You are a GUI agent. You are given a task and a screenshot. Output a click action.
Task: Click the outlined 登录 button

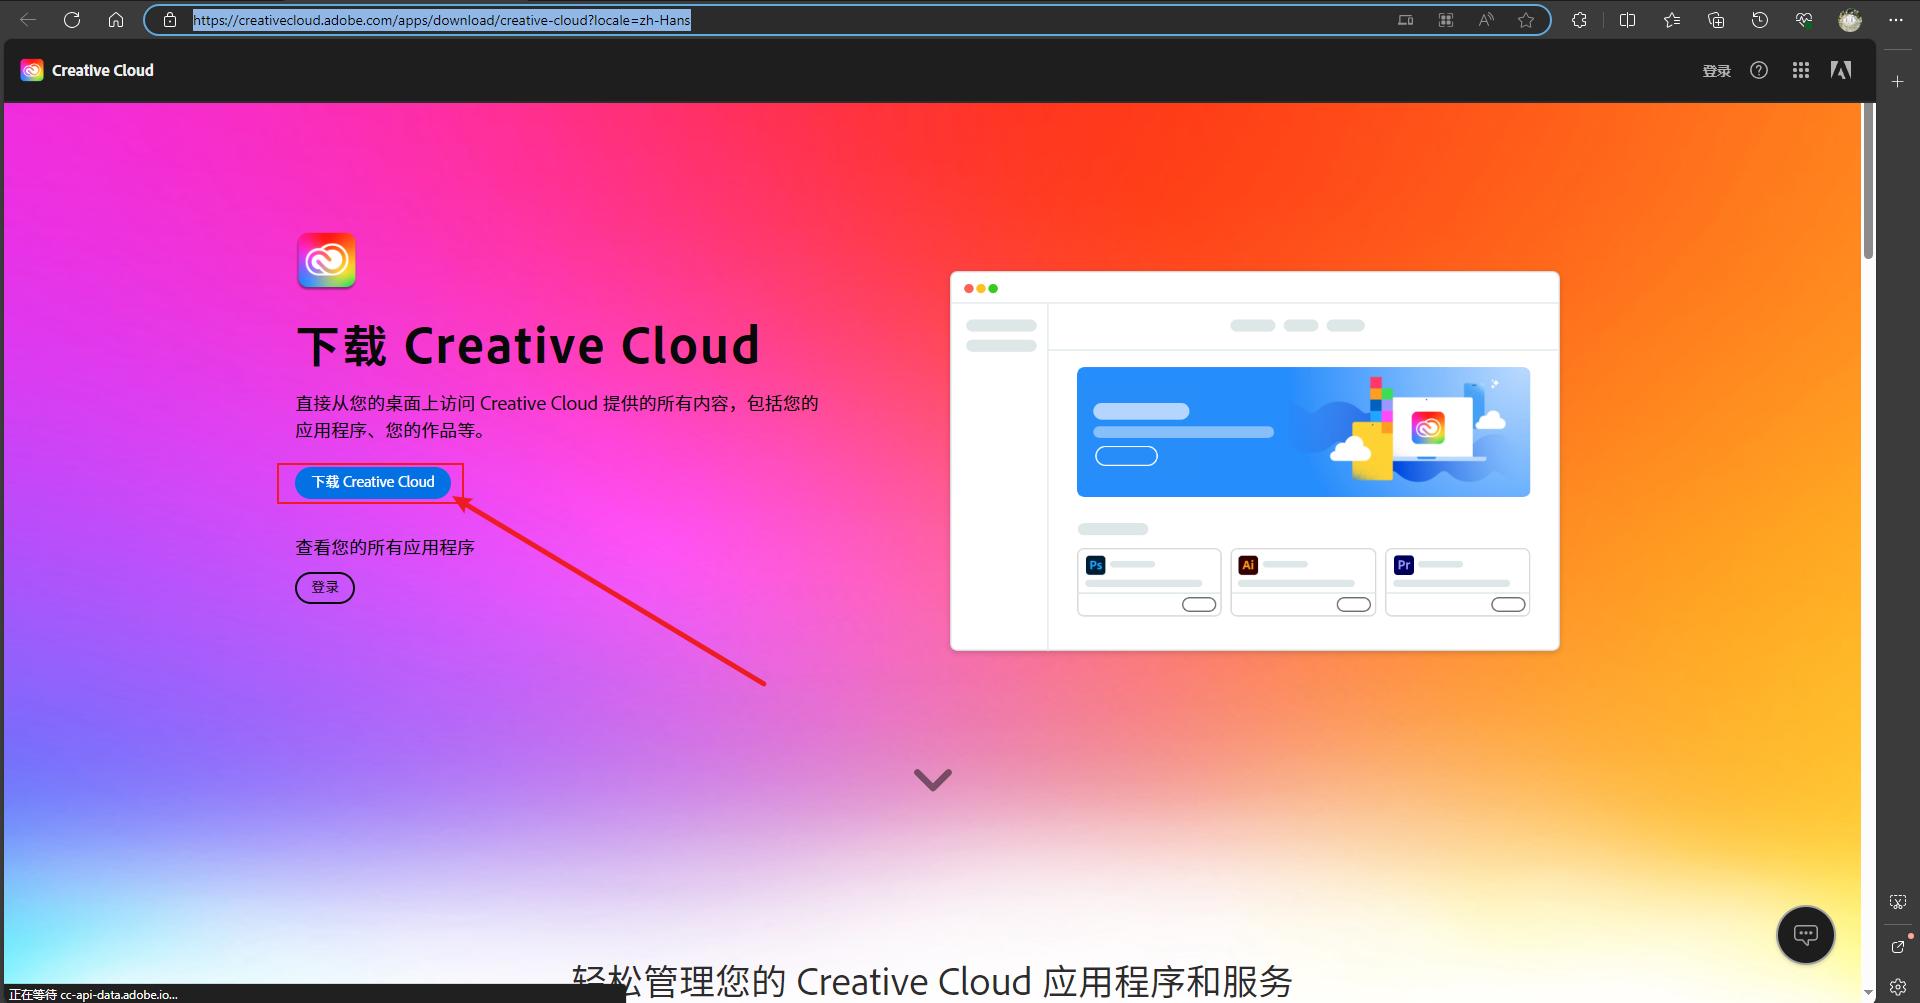click(325, 587)
